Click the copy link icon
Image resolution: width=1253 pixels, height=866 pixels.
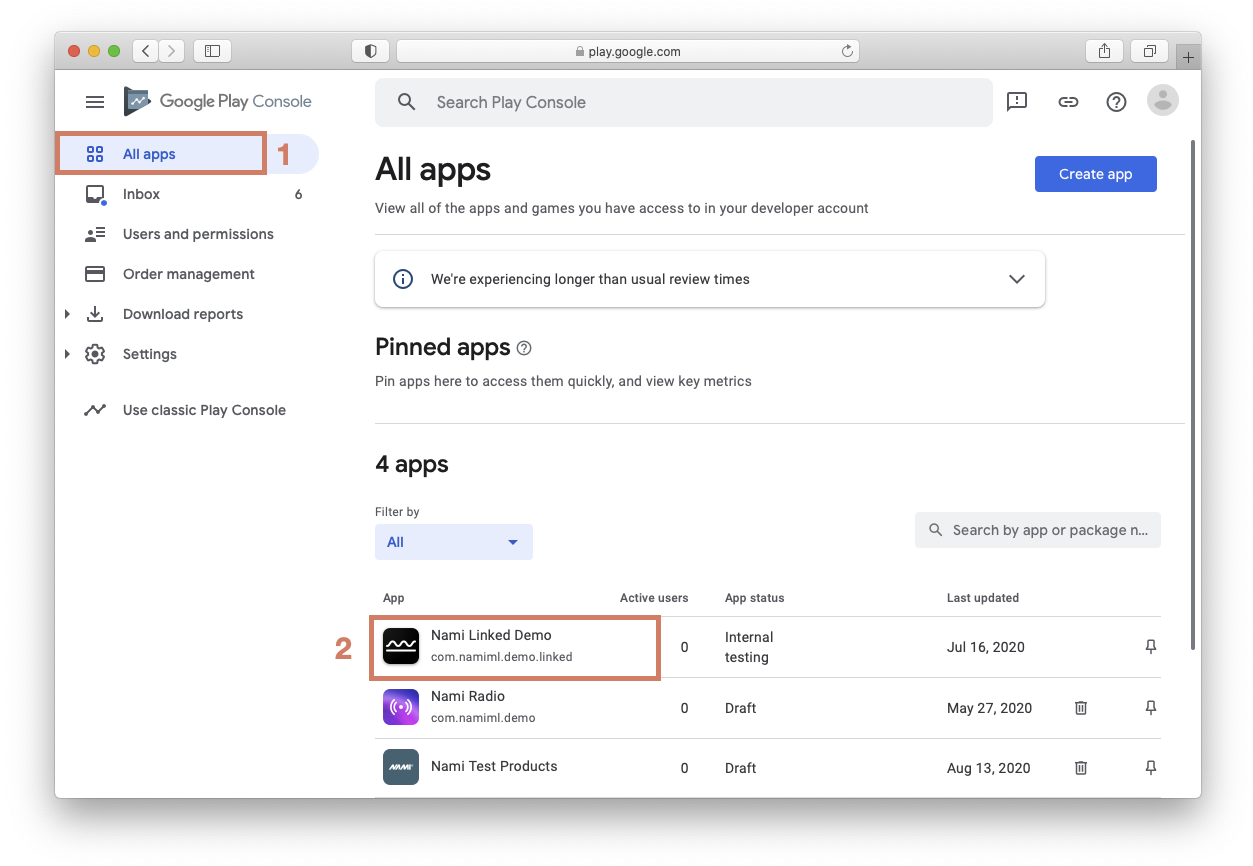(1068, 102)
